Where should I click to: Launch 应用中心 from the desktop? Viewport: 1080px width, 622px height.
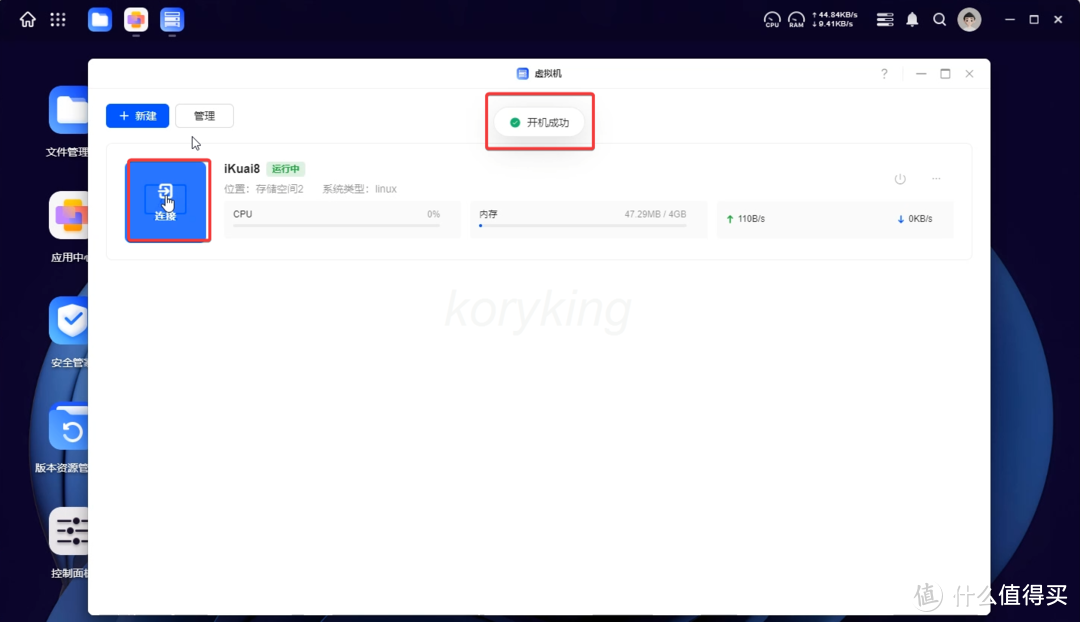pyautogui.click(x=67, y=214)
